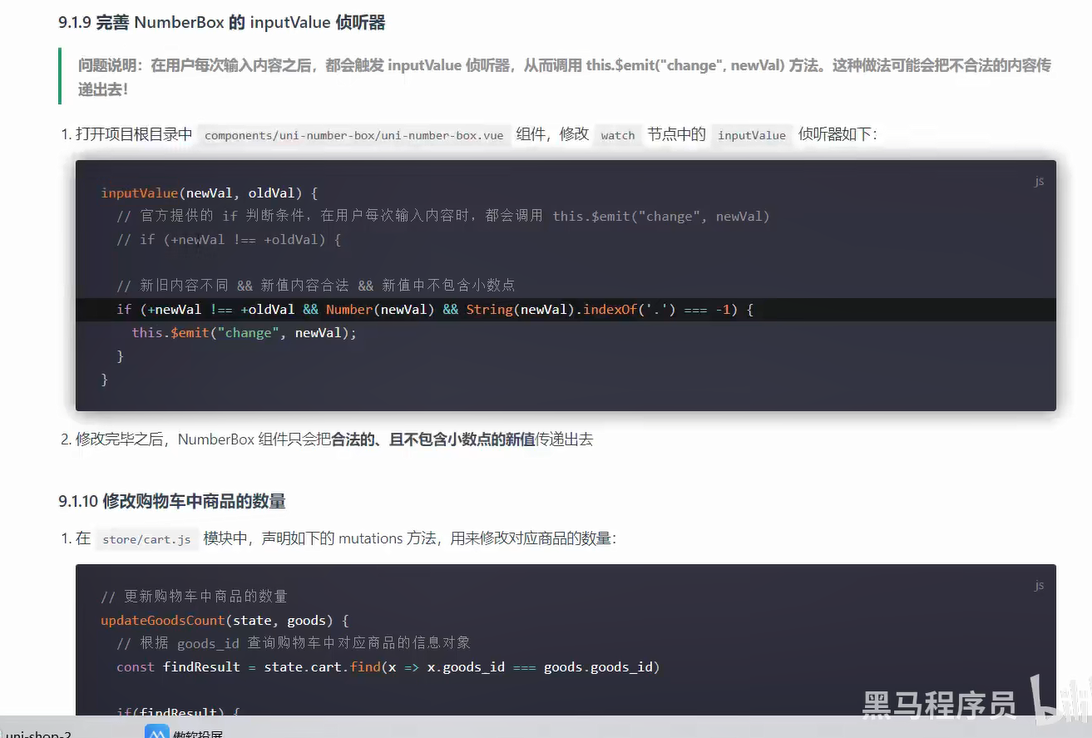Click the js language label on first code block
The image size is (1092, 738).
pyautogui.click(x=1038, y=181)
